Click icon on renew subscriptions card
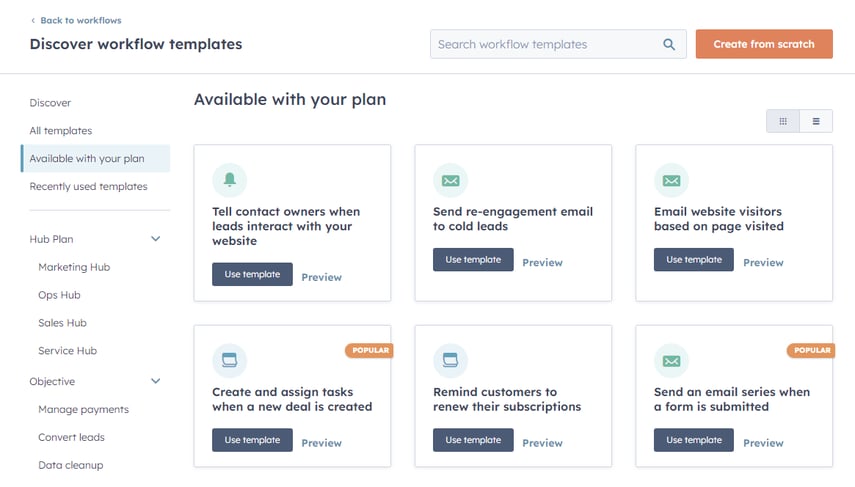This screenshot has width=855, height=487. (450, 360)
